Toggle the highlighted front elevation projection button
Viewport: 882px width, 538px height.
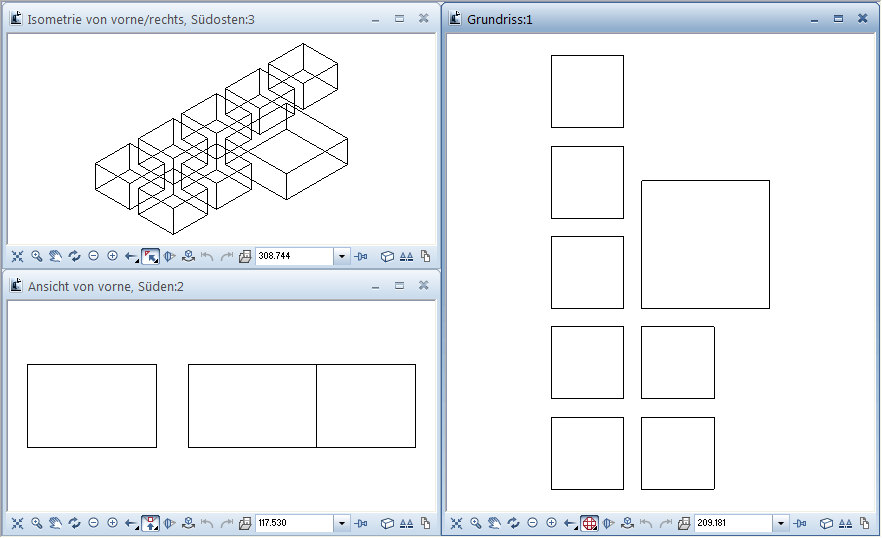(150, 523)
